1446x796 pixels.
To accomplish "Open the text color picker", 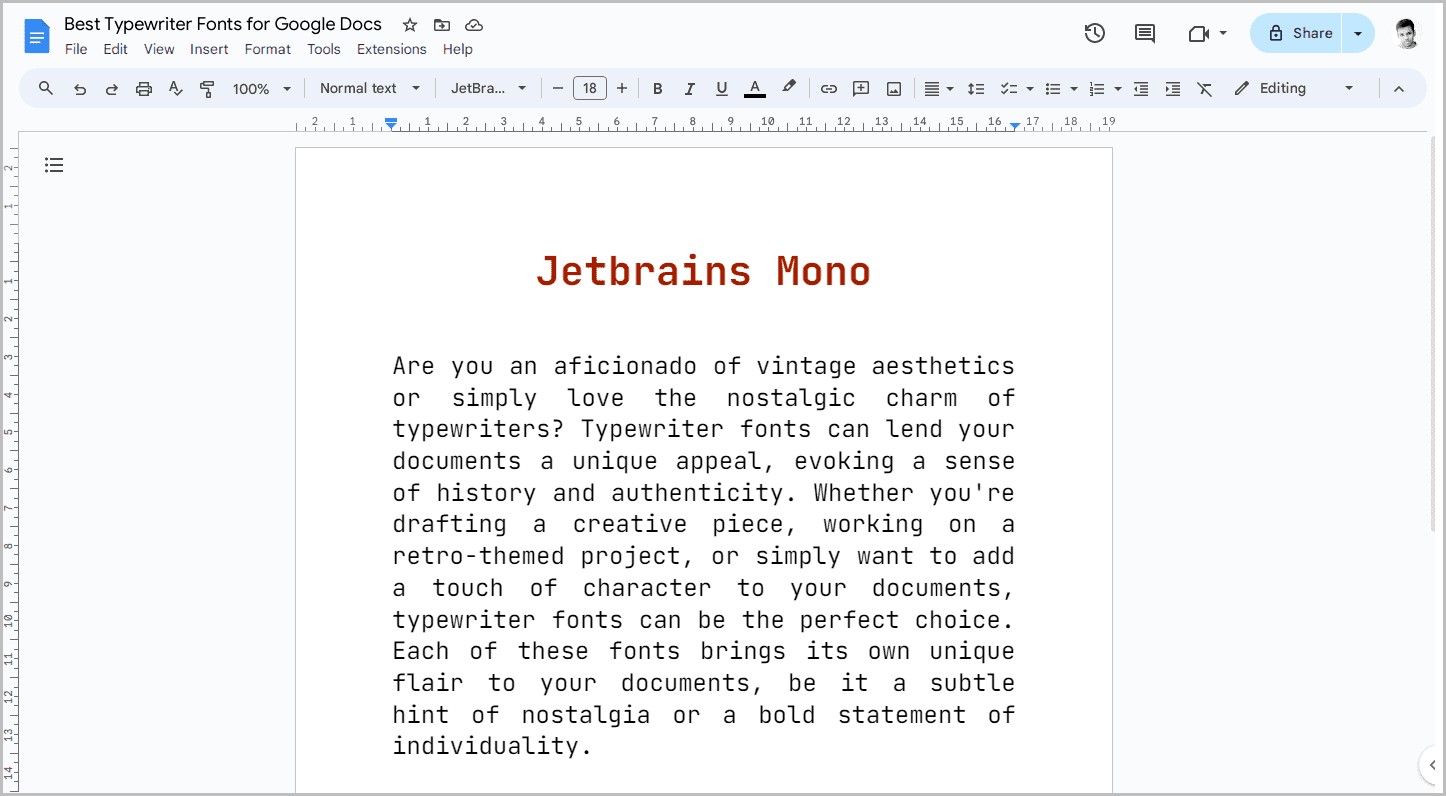I will [755, 89].
